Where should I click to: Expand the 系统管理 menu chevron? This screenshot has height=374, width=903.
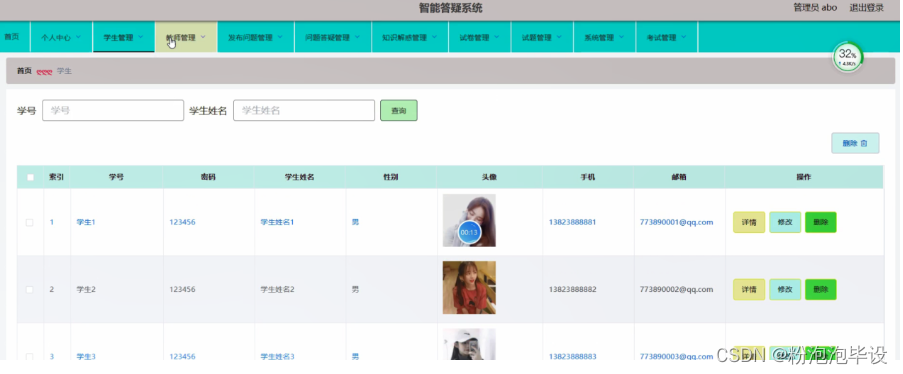click(x=621, y=37)
